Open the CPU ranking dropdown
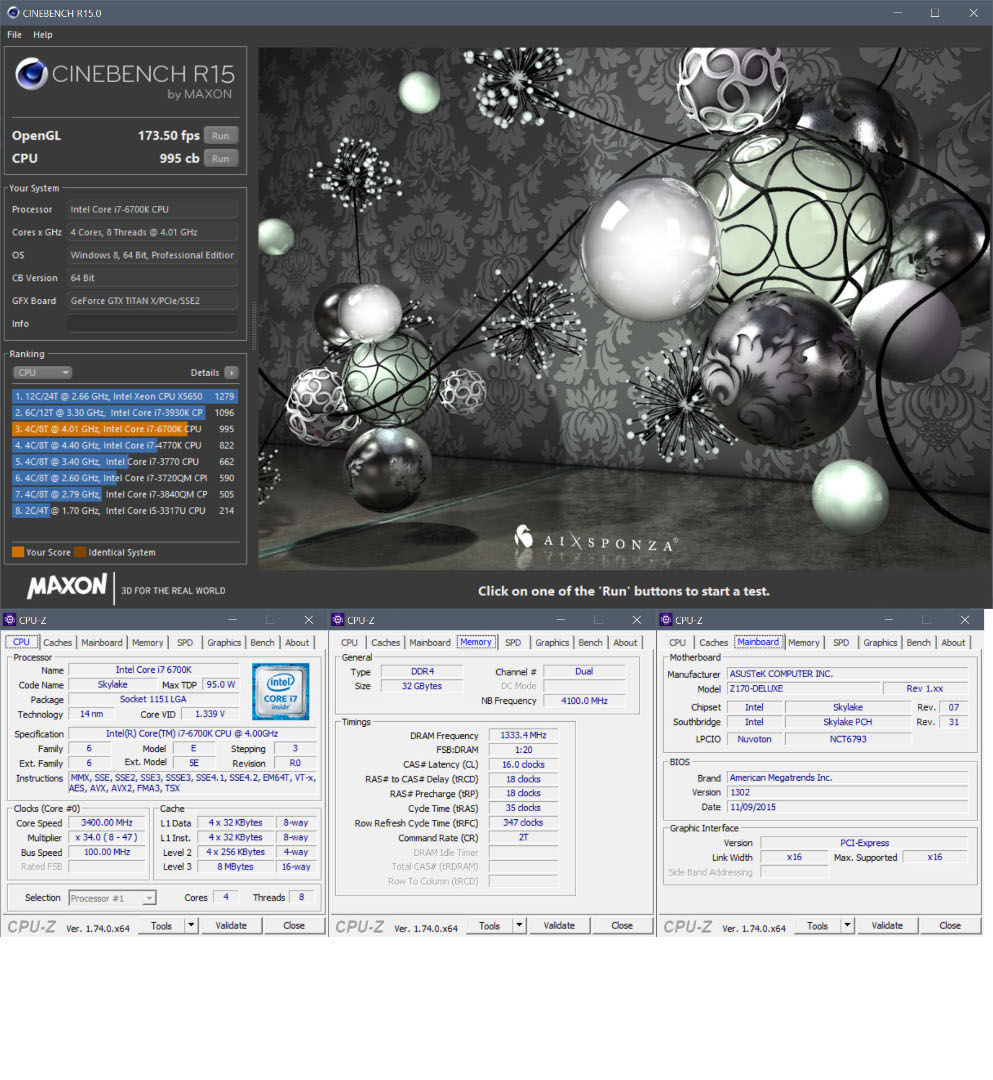This screenshot has width=993, height=1080. click(x=43, y=373)
